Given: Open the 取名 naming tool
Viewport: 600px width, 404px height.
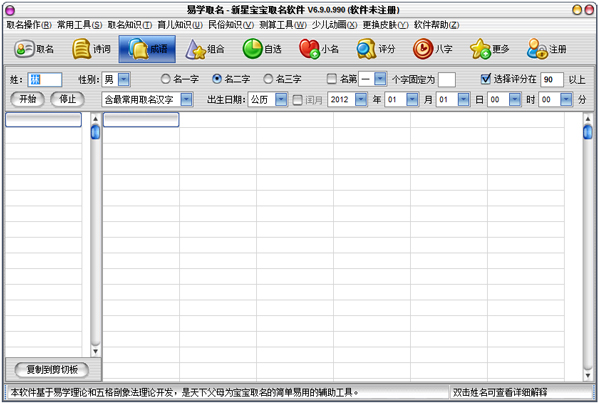Looking at the screenshot, I should 34,49.
